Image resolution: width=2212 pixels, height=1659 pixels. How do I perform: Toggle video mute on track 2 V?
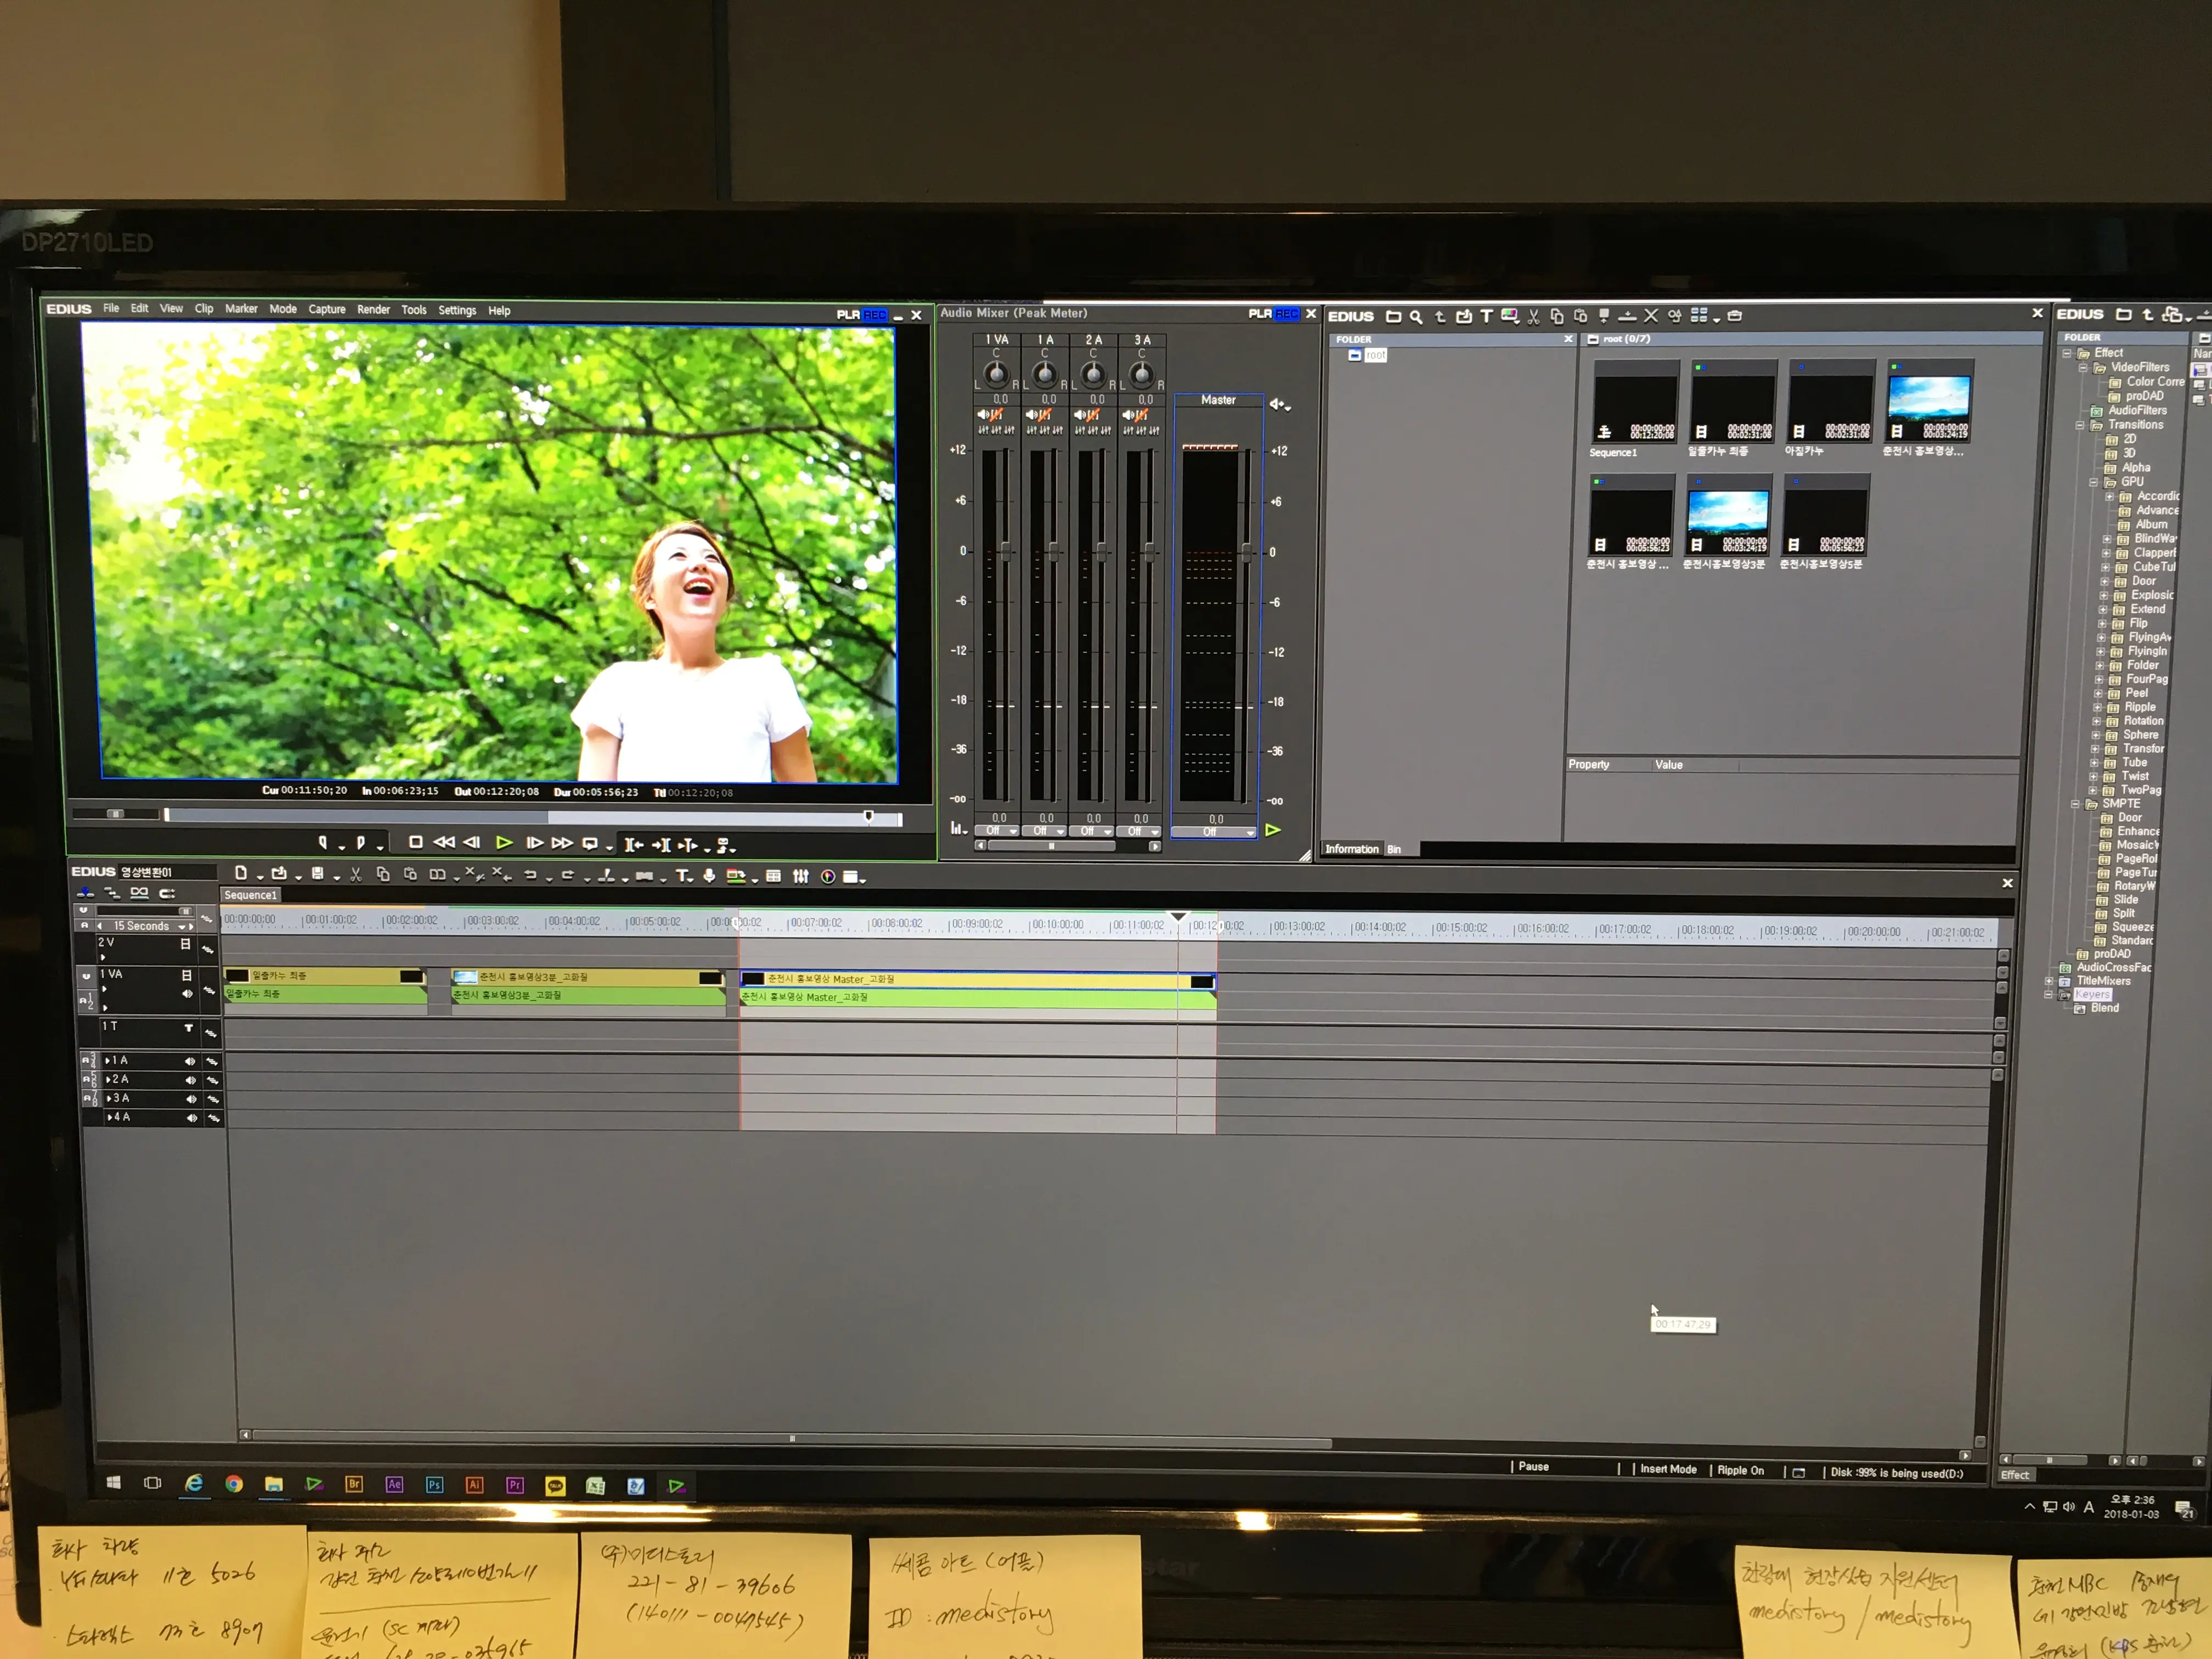pyautogui.click(x=185, y=944)
